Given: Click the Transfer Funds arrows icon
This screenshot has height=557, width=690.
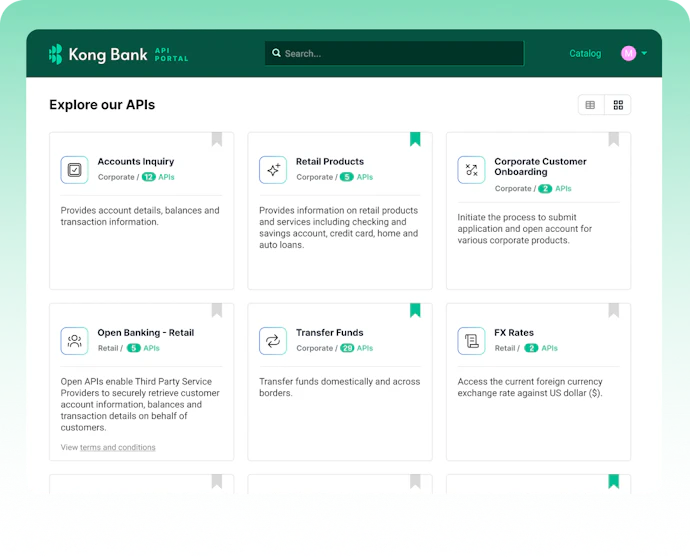Looking at the screenshot, I should pos(272,341).
